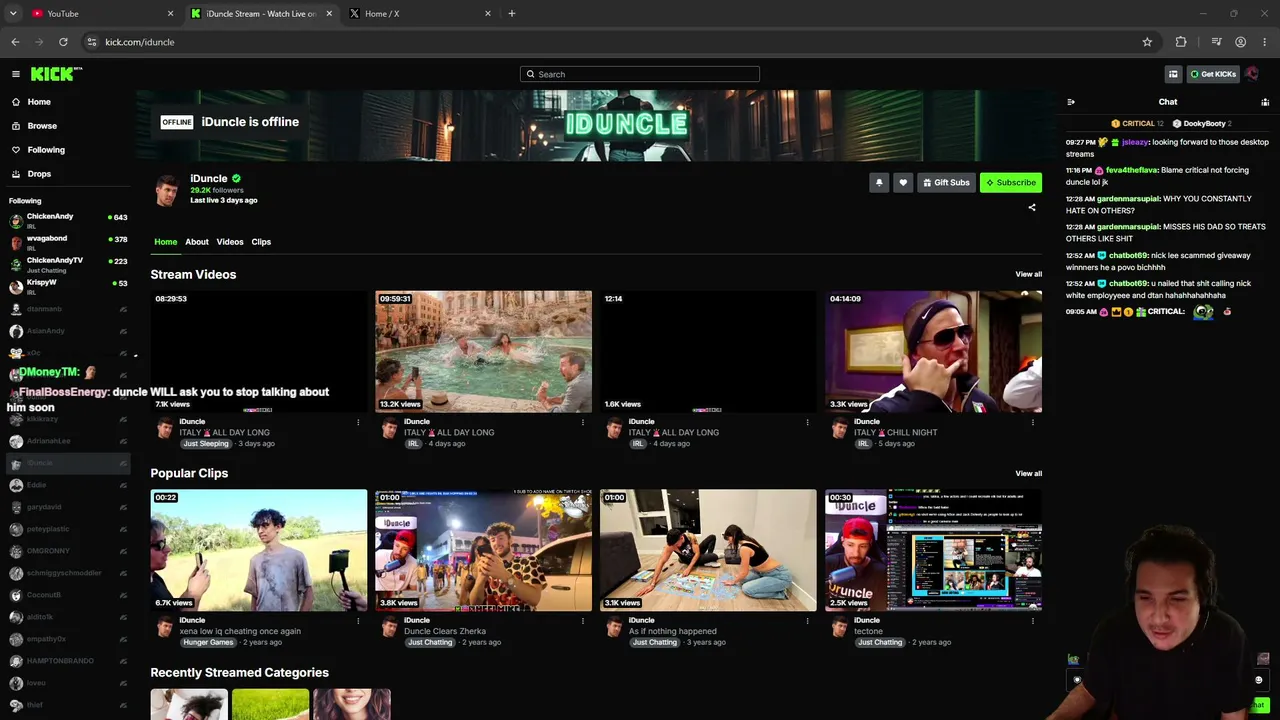
Task: Open options for Duncle Clears Zherka clip
Action: (x=583, y=621)
